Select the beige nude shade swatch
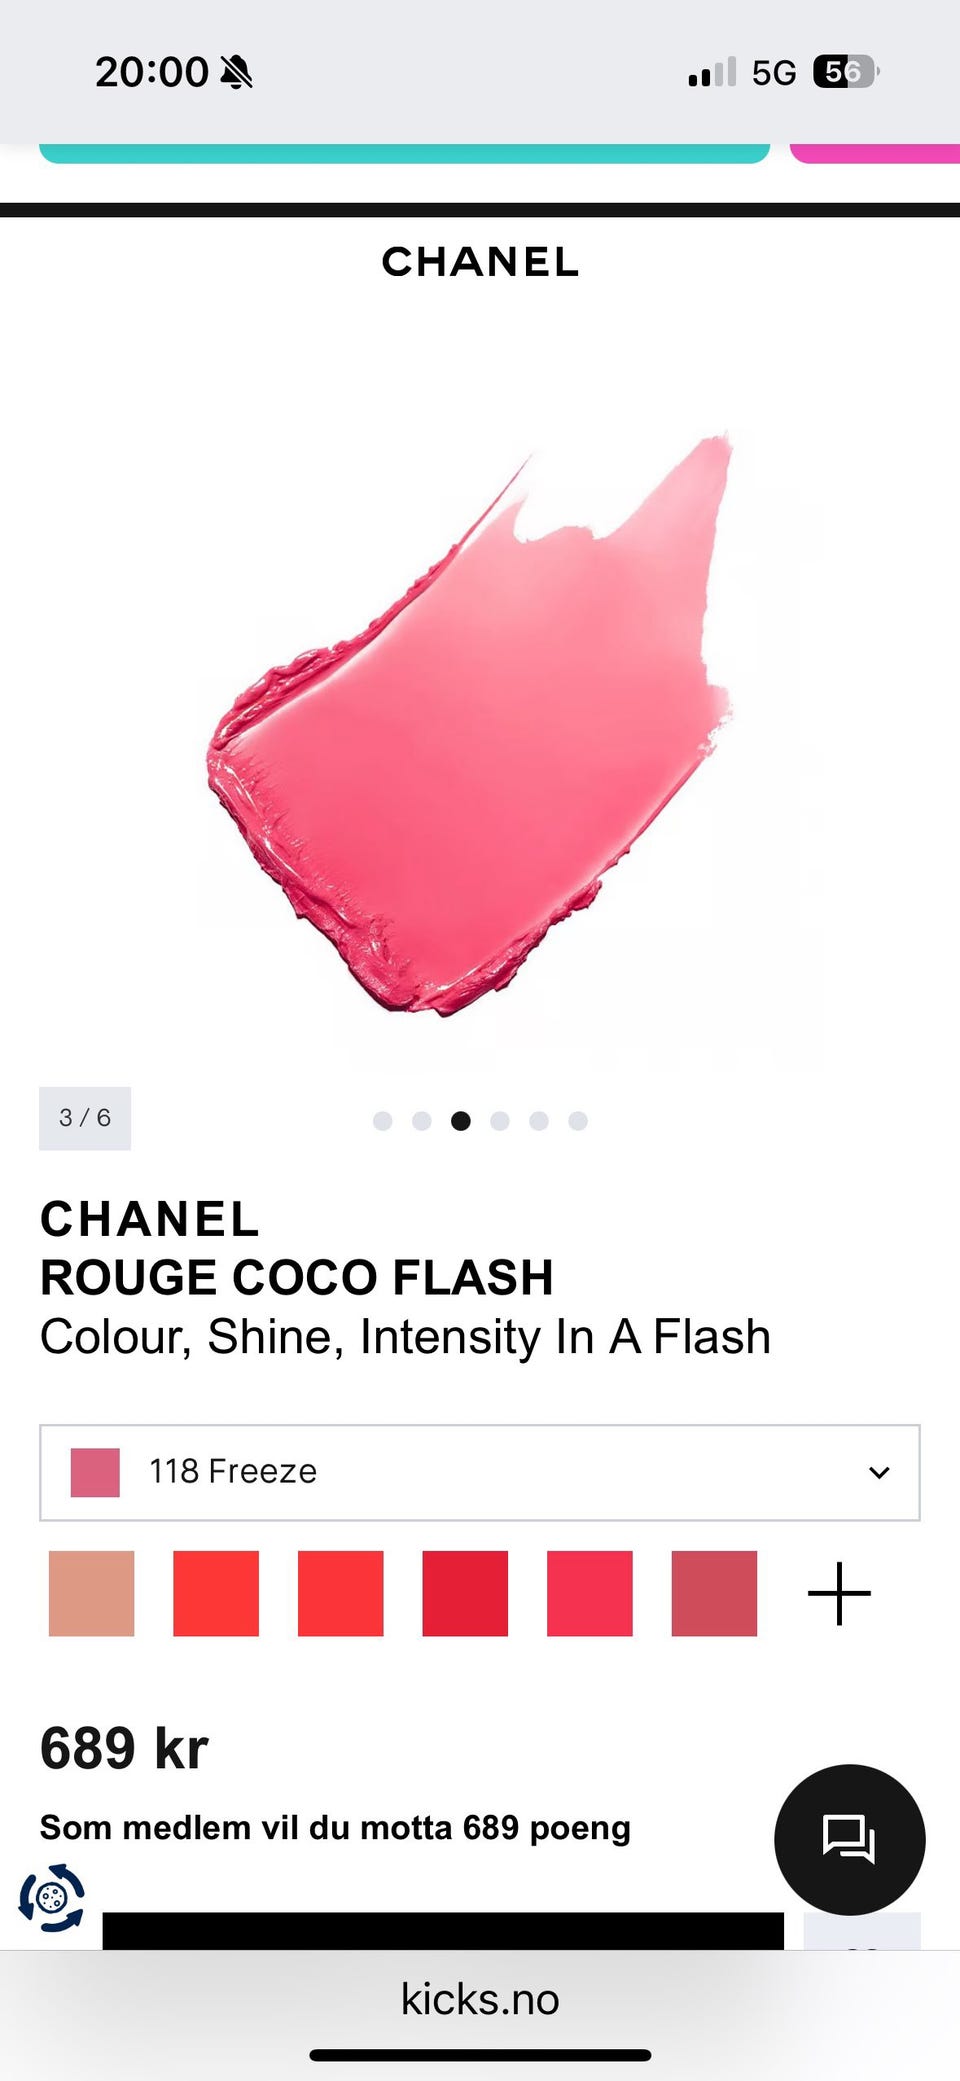The image size is (960, 2081). tap(91, 1593)
